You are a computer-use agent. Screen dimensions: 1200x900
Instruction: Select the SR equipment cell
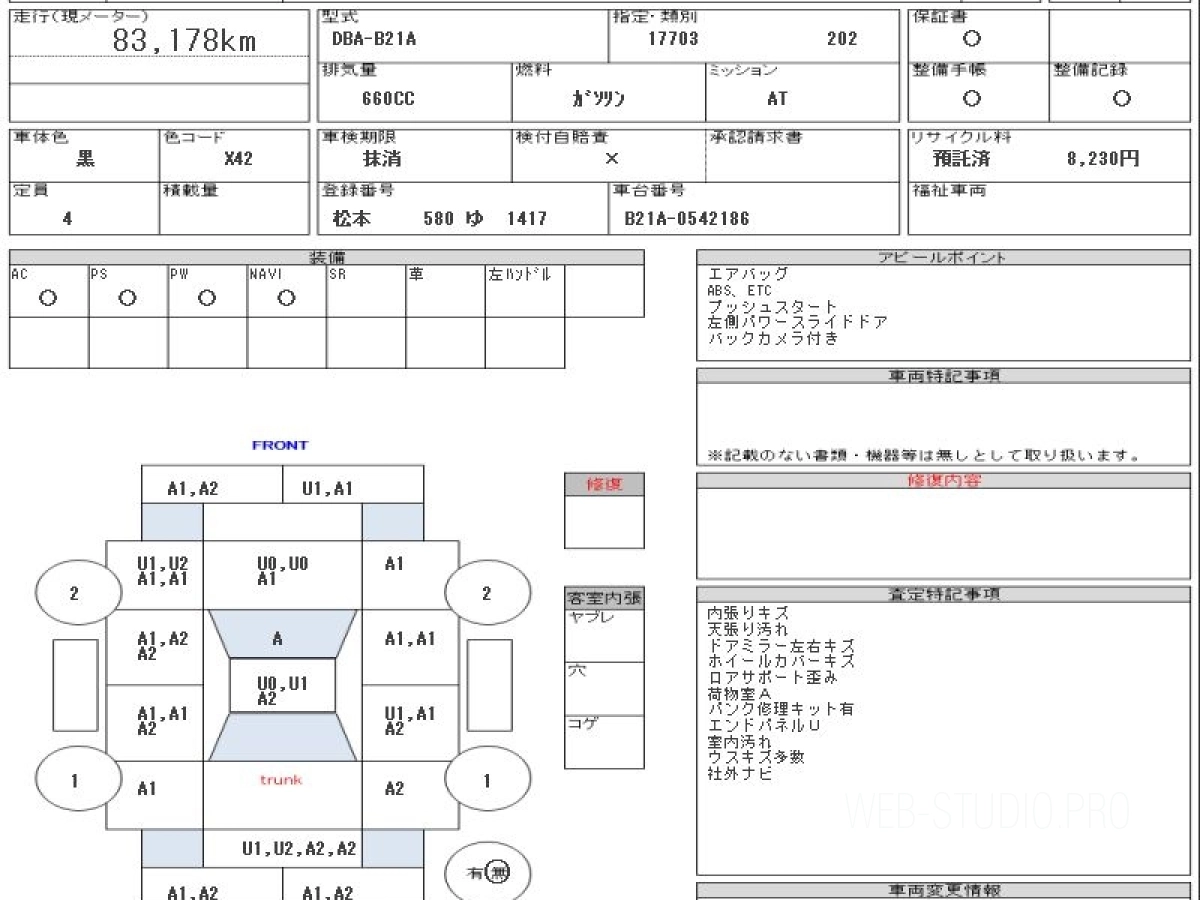pos(366,290)
